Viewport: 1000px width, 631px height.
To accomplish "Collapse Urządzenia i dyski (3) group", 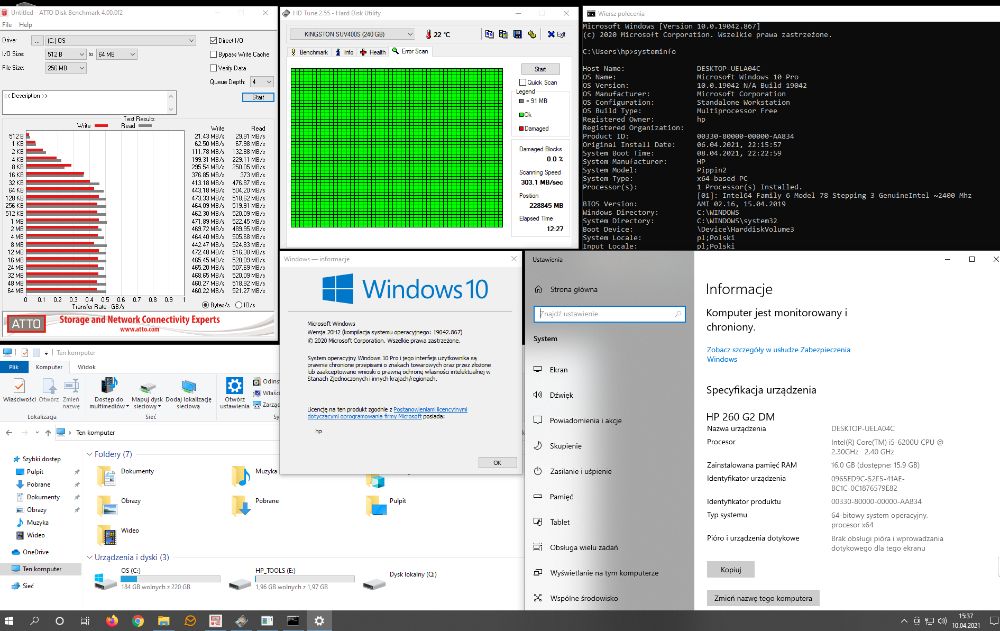I will pyautogui.click(x=89, y=557).
